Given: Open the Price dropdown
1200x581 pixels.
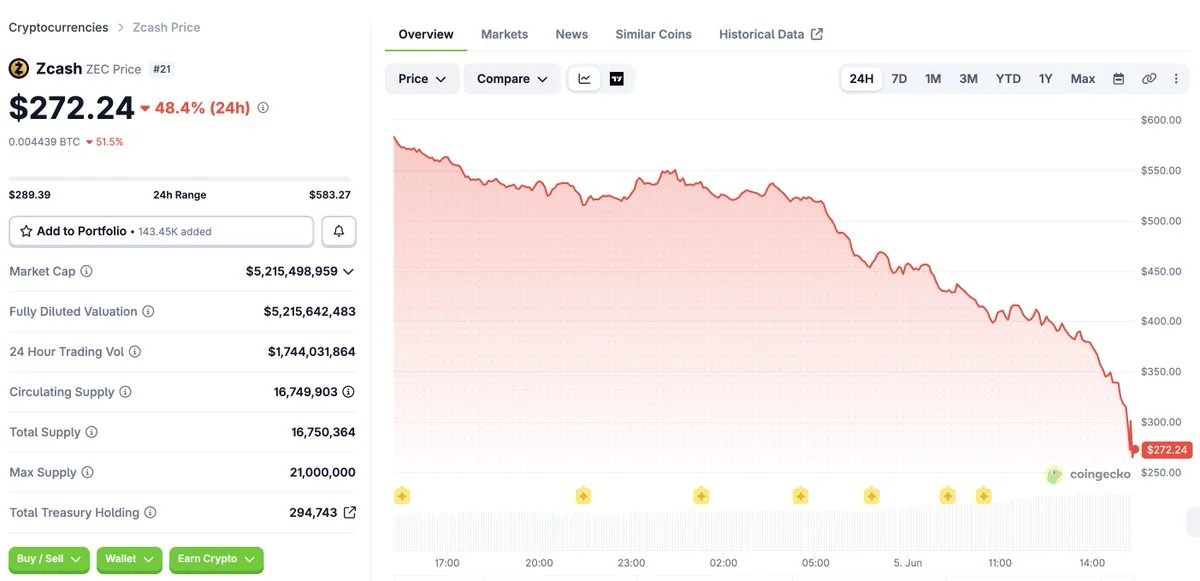Looking at the screenshot, I should [422, 79].
